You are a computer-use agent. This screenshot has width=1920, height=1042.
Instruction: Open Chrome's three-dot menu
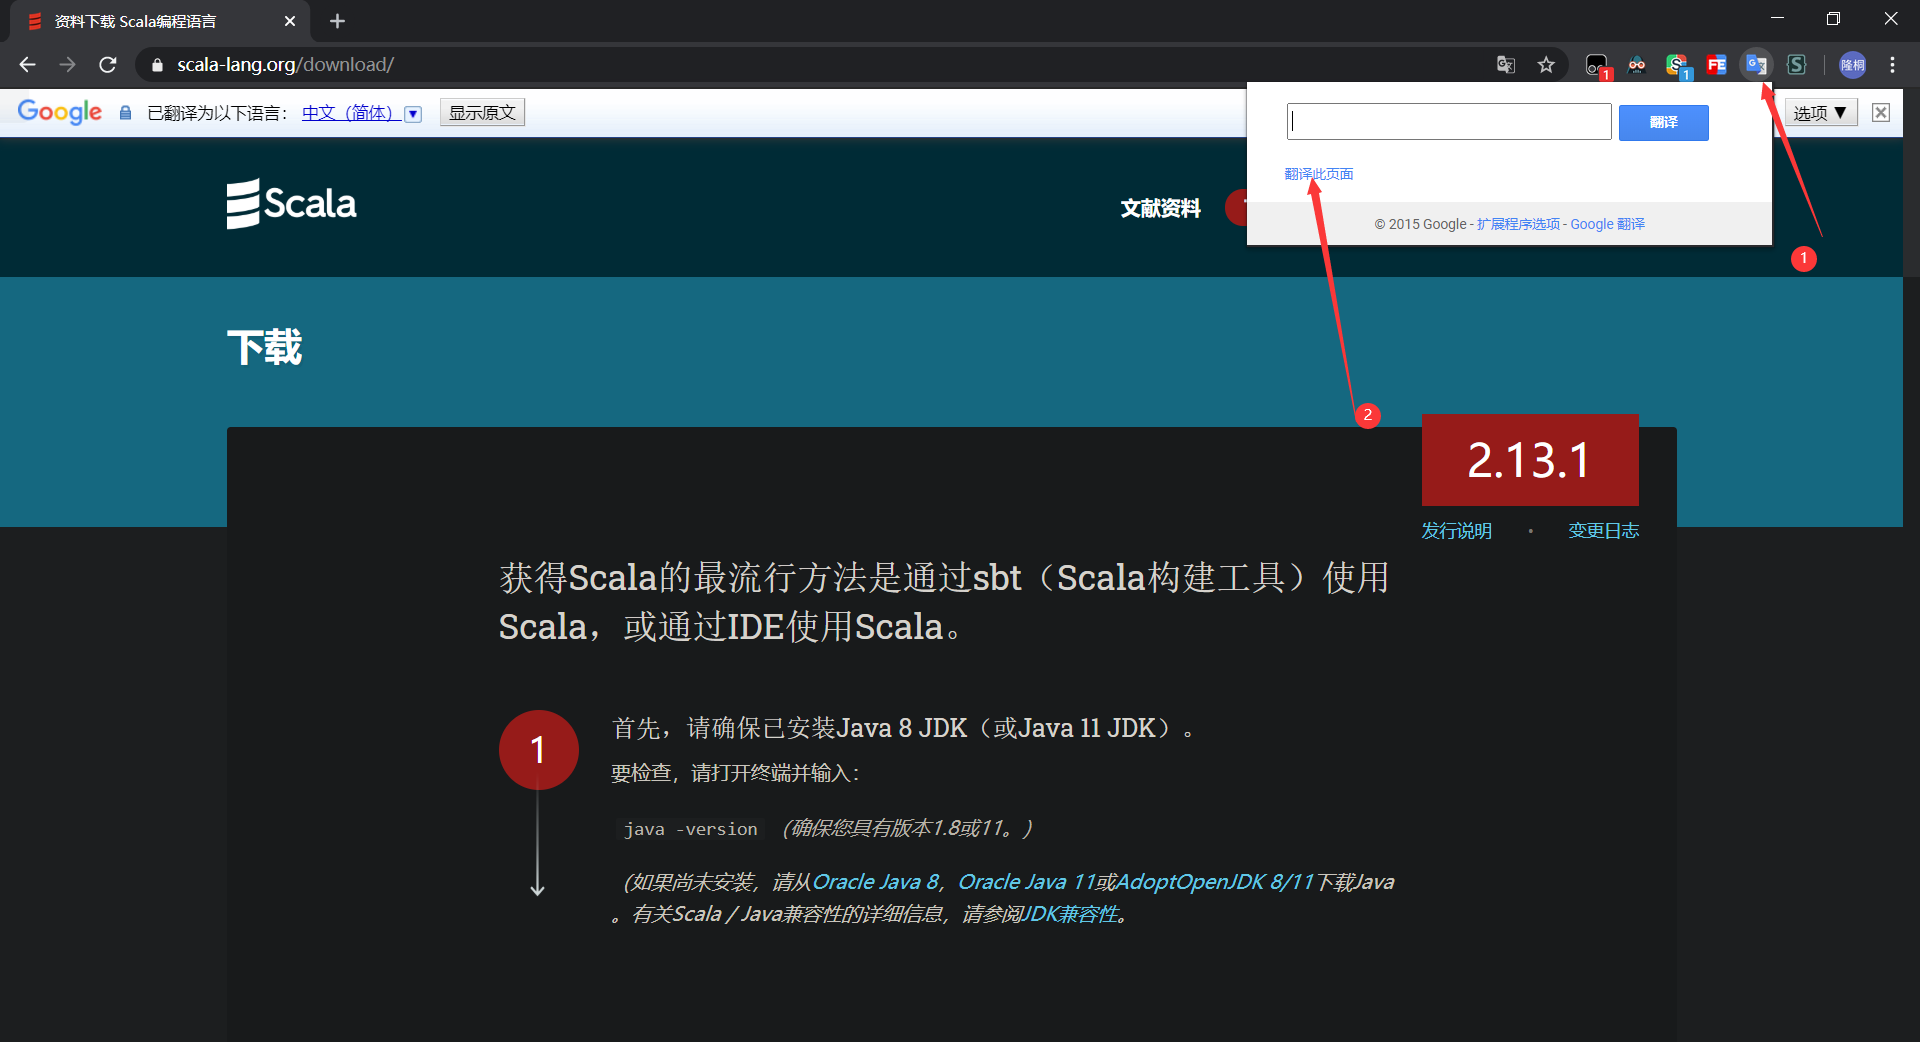point(1892,65)
